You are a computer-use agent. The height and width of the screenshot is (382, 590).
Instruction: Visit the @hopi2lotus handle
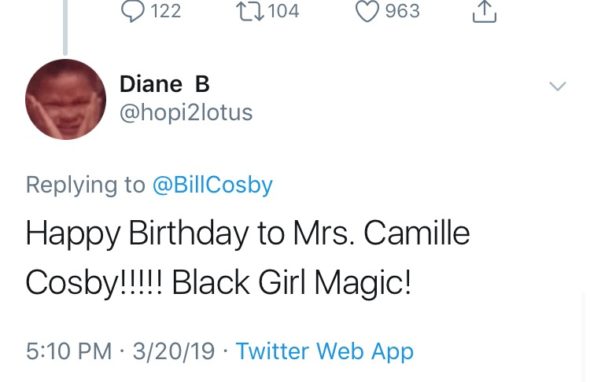(x=186, y=113)
